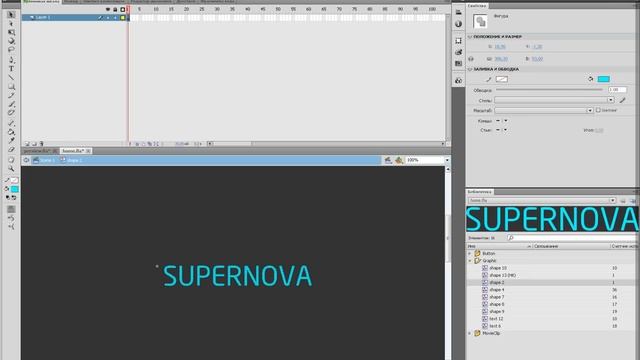The height and width of the screenshot is (360, 640).
Task: Click the toolbox stroke color swatch
Action: click(14, 180)
